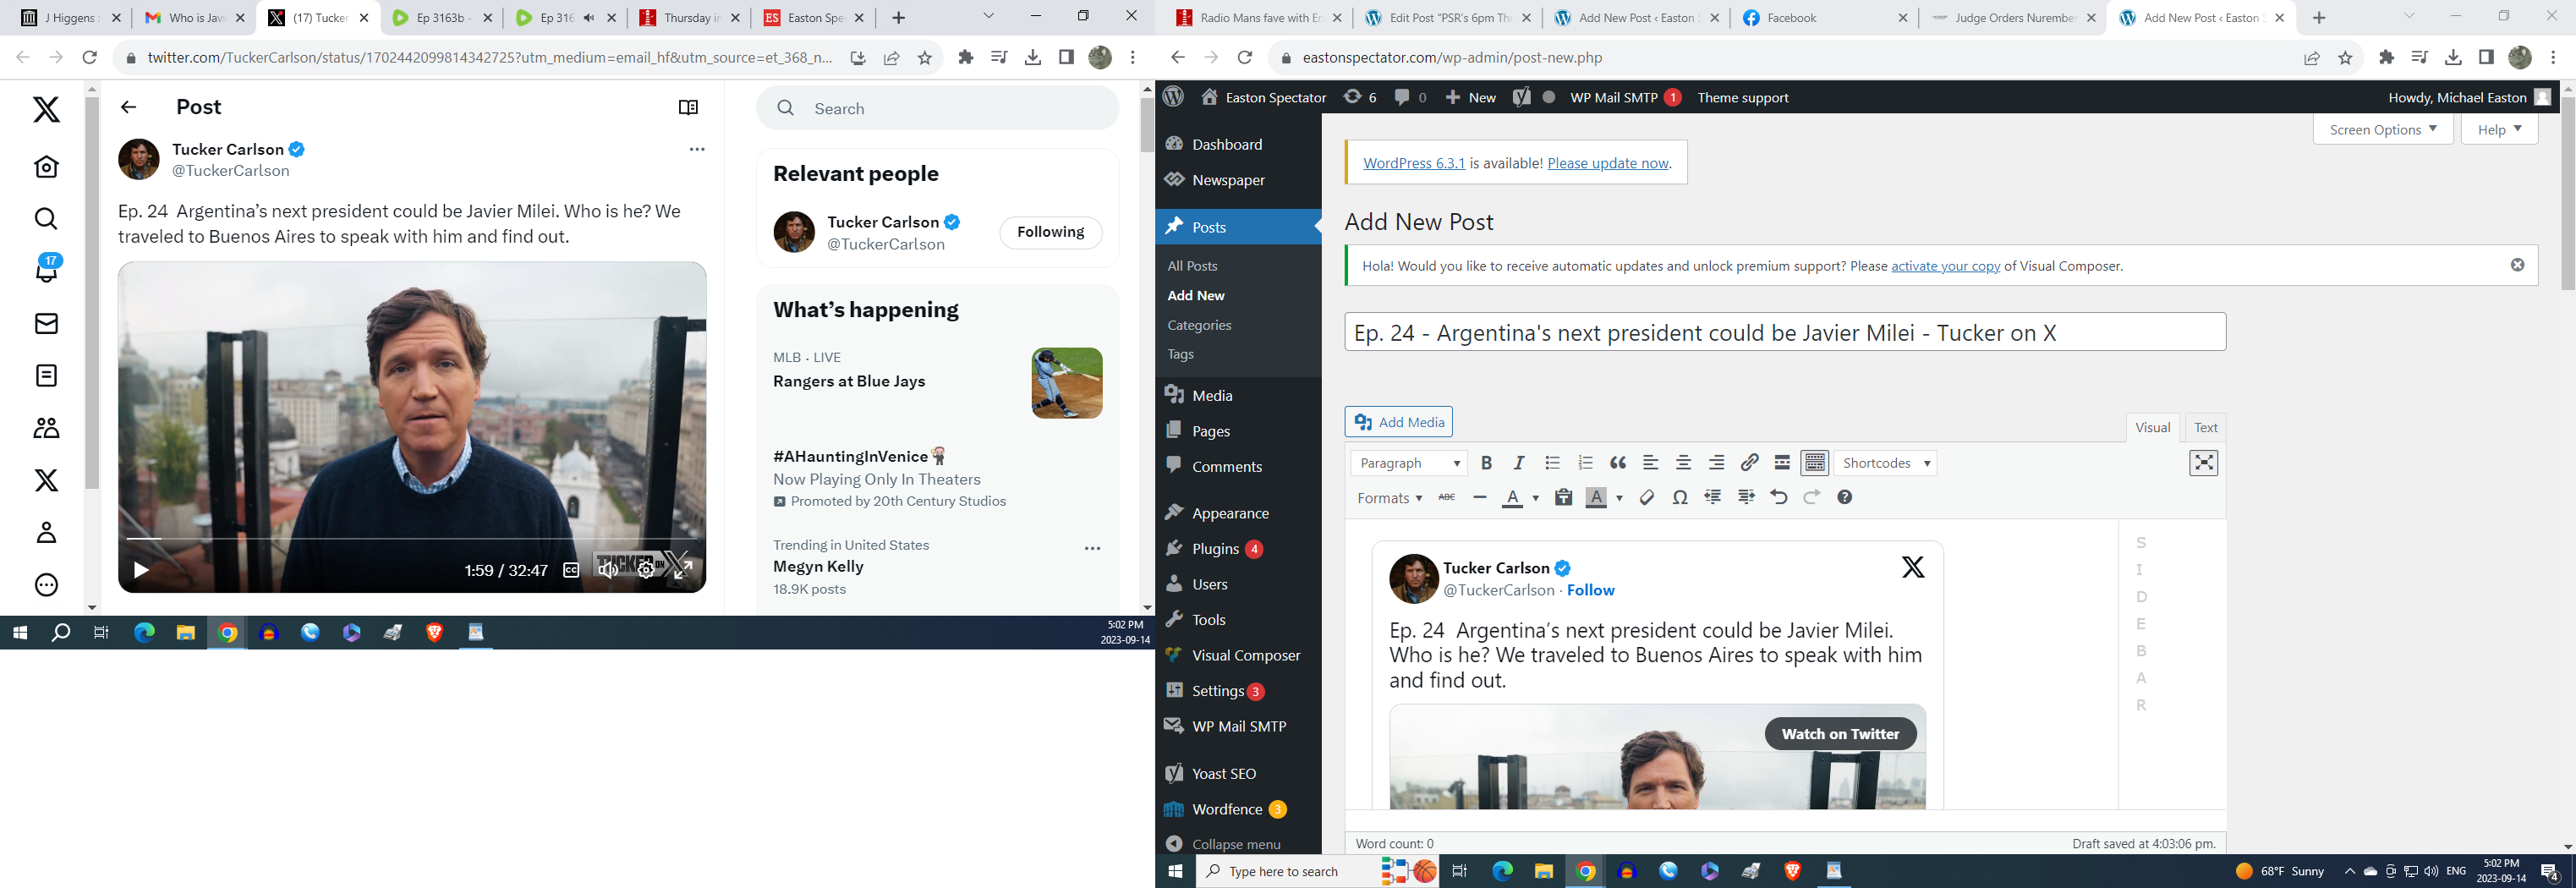This screenshot has height=888, width=2576.
Task: Insert a numbered list in the editor
Action: [x=1584, y=463]
